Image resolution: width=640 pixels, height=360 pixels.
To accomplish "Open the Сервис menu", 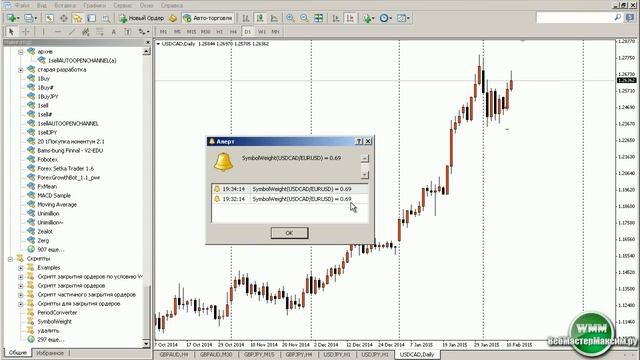I will [122, 5].
